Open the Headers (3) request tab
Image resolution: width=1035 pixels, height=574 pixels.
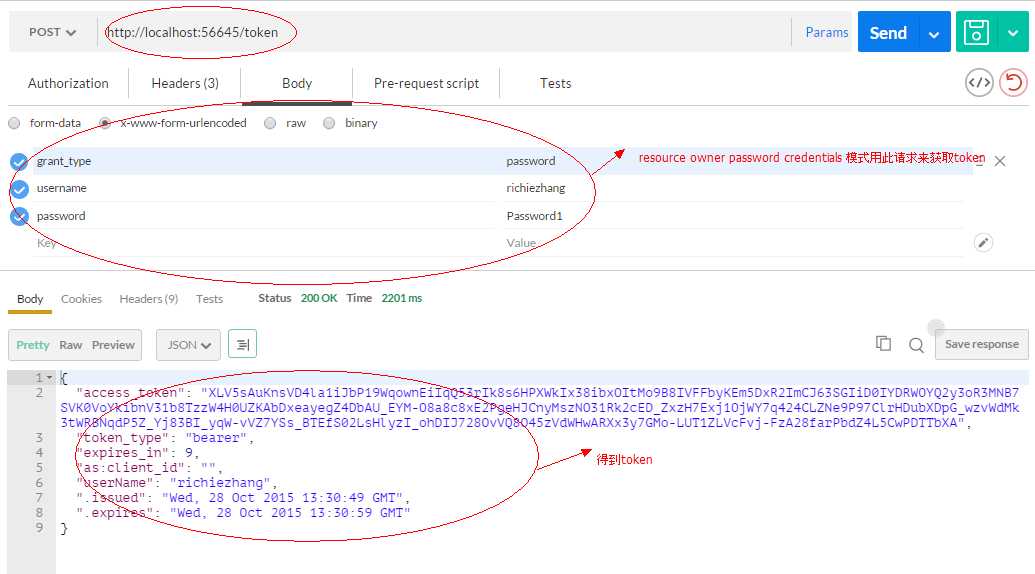click(185, 84)
